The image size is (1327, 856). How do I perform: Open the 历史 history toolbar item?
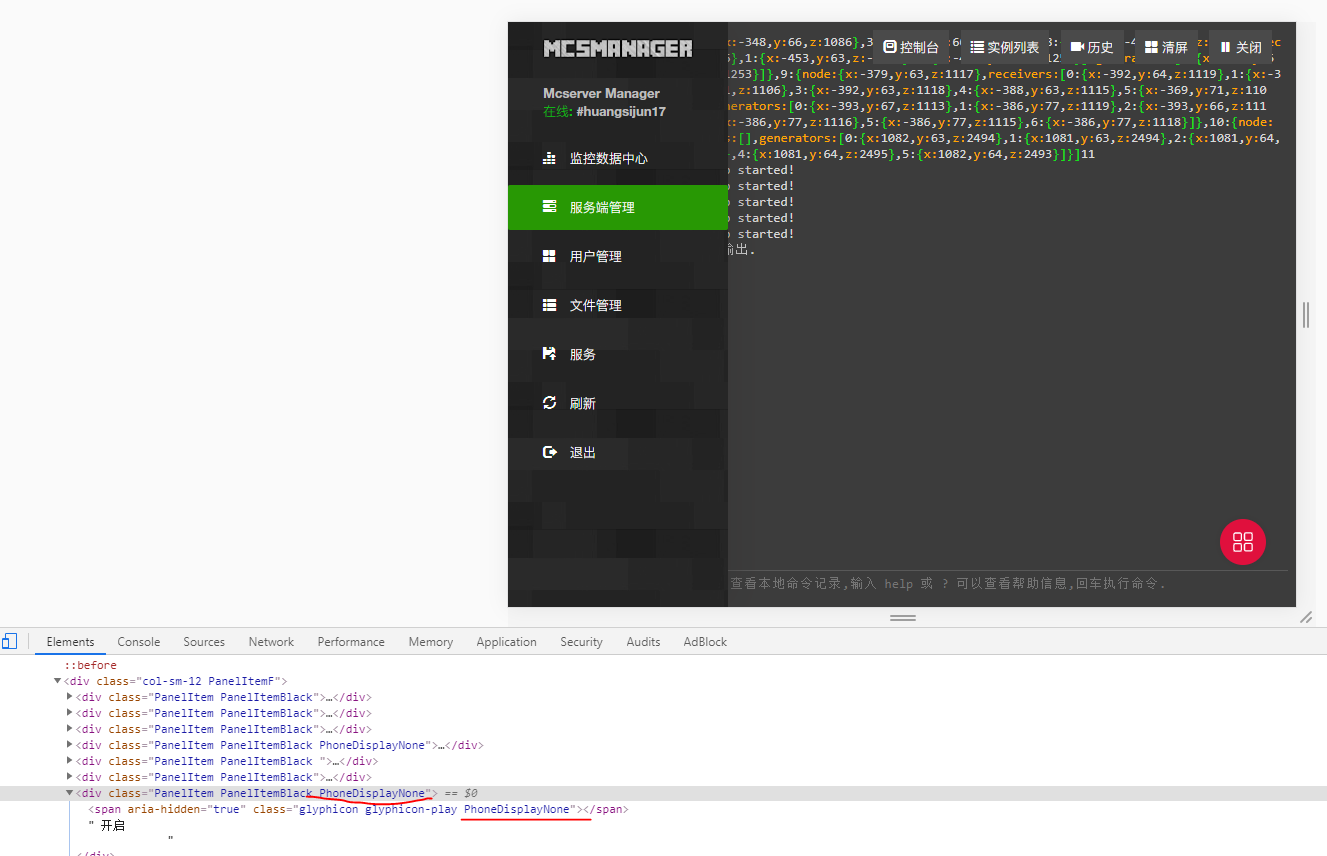tap(1090, 46)
